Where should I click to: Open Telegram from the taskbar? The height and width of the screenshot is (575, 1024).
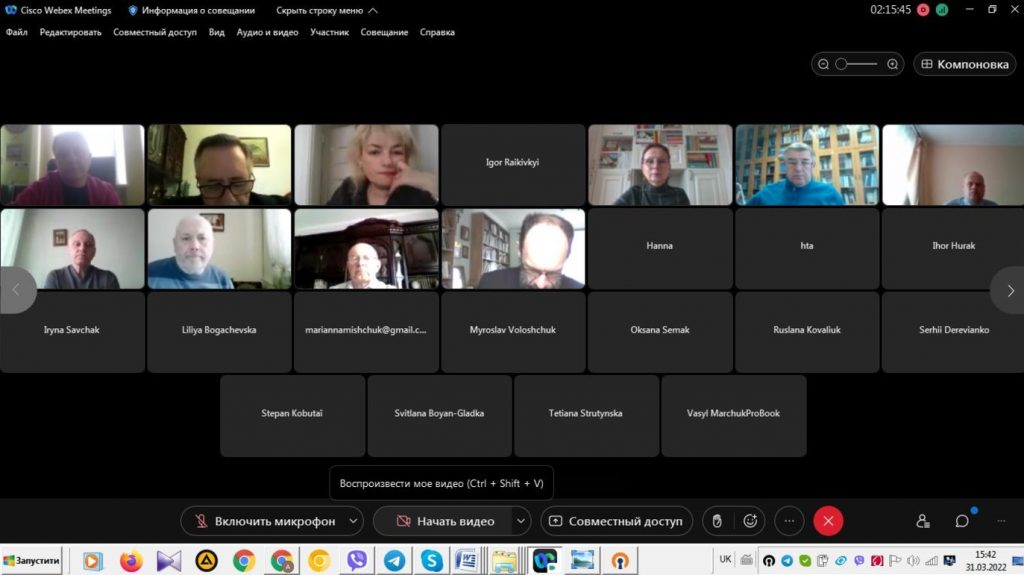(394, 561)
